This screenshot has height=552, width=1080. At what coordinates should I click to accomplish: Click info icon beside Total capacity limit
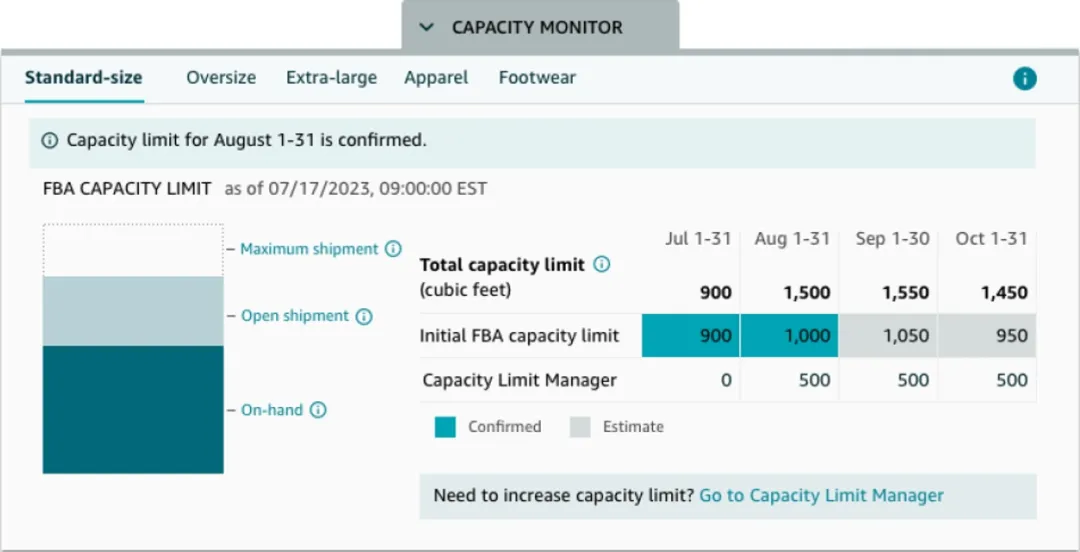[x=601, y=265]
